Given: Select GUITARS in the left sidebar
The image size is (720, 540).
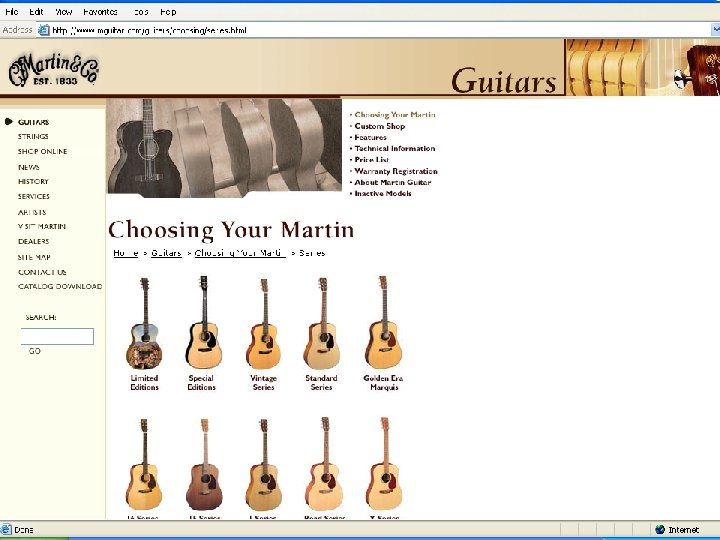Looking at the screenshot, I should (x=33, y=122).
